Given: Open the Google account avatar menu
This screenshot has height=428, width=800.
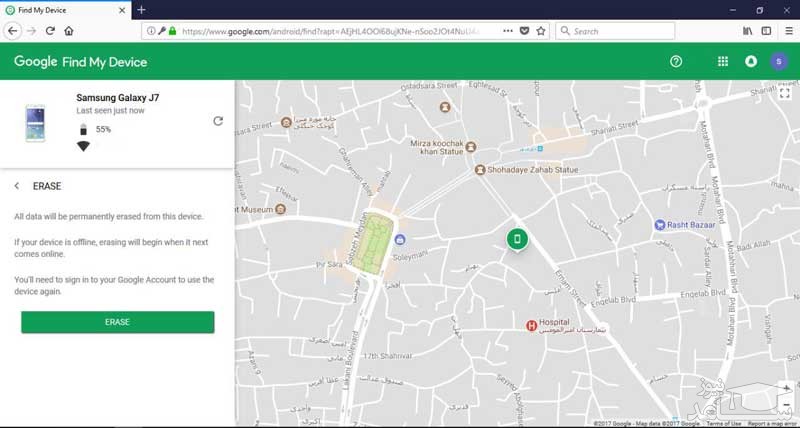Looking at the screenshot, I should pyautogui.click(x=778, y=61).
